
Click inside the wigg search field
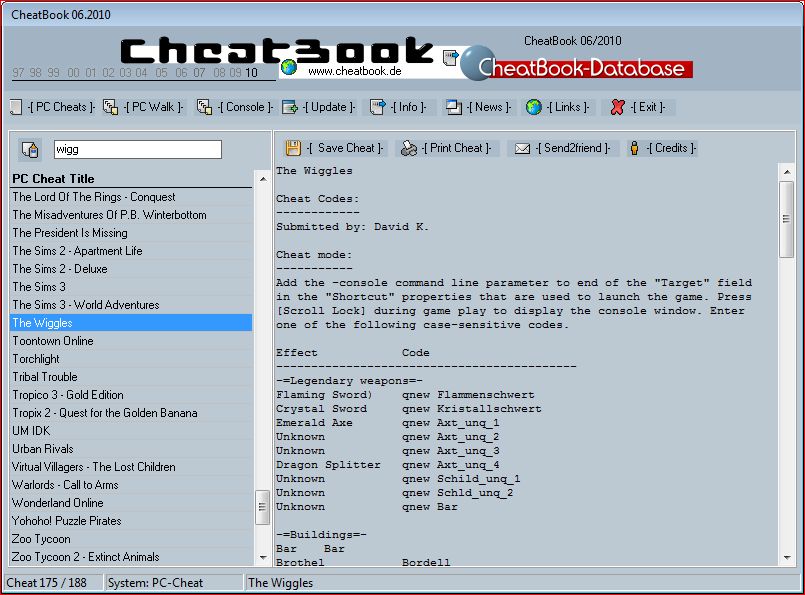tap(137, 148)
